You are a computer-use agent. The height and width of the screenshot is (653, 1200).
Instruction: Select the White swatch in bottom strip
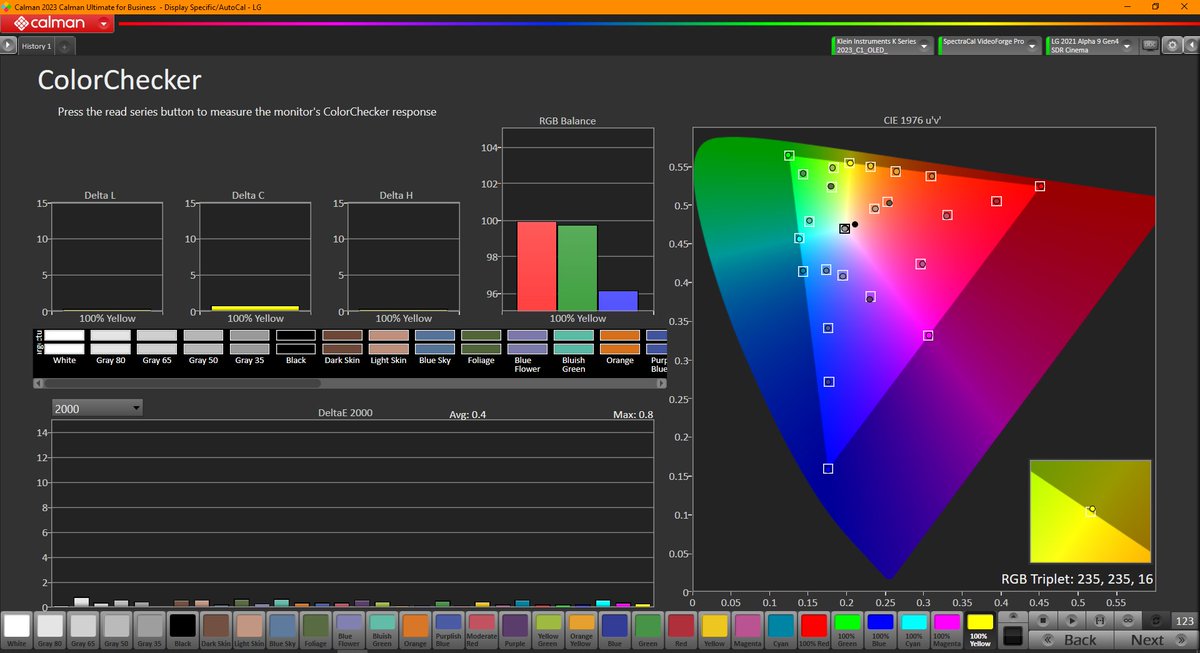pos(17,630)
